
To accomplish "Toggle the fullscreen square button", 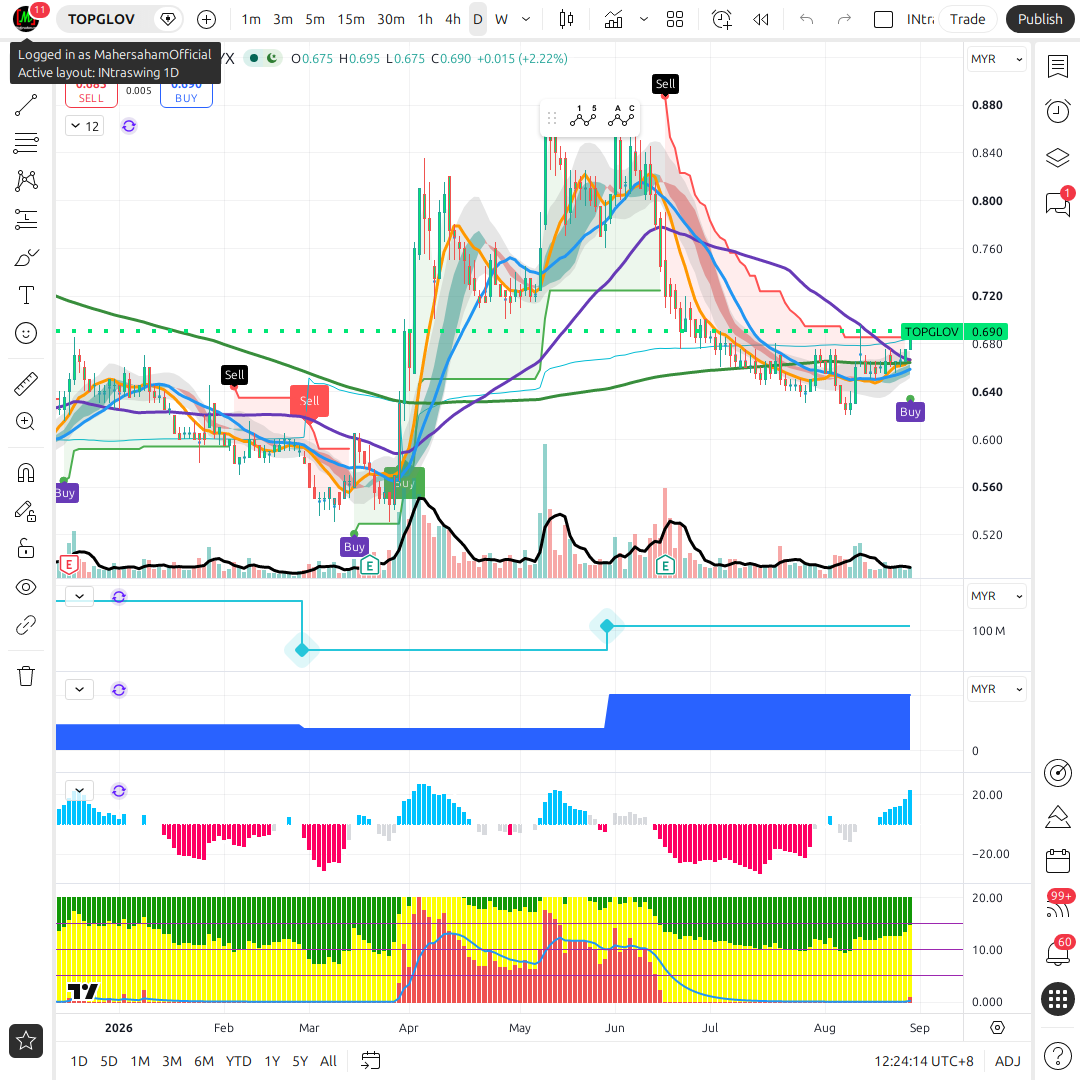I will [x=883, y=19].
